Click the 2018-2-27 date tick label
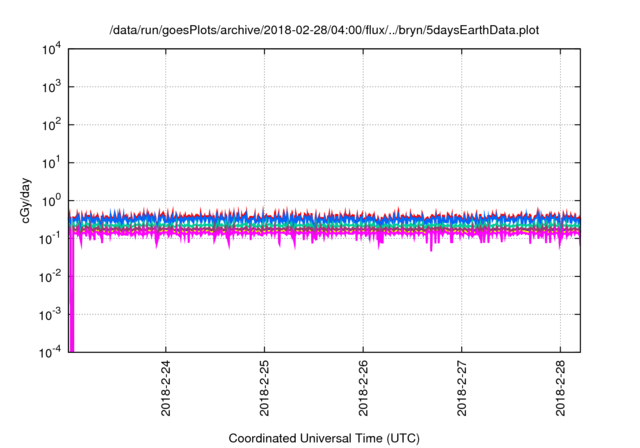The image size is (640, 448). (462, 388)
